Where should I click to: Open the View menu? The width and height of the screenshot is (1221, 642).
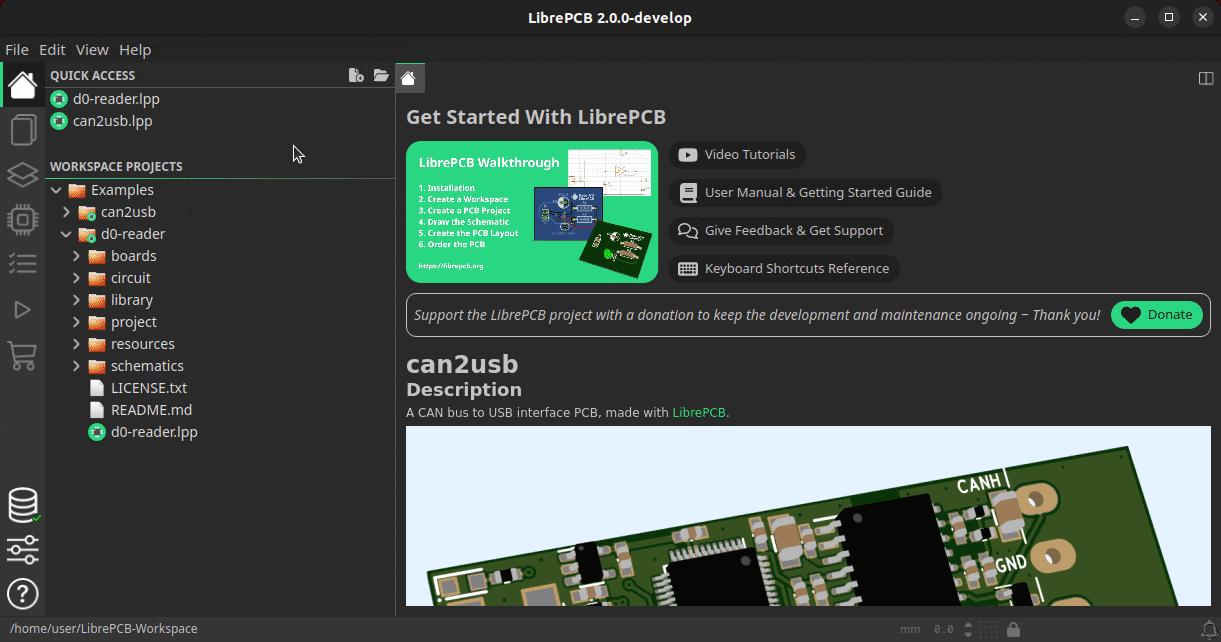coord(92,50)
